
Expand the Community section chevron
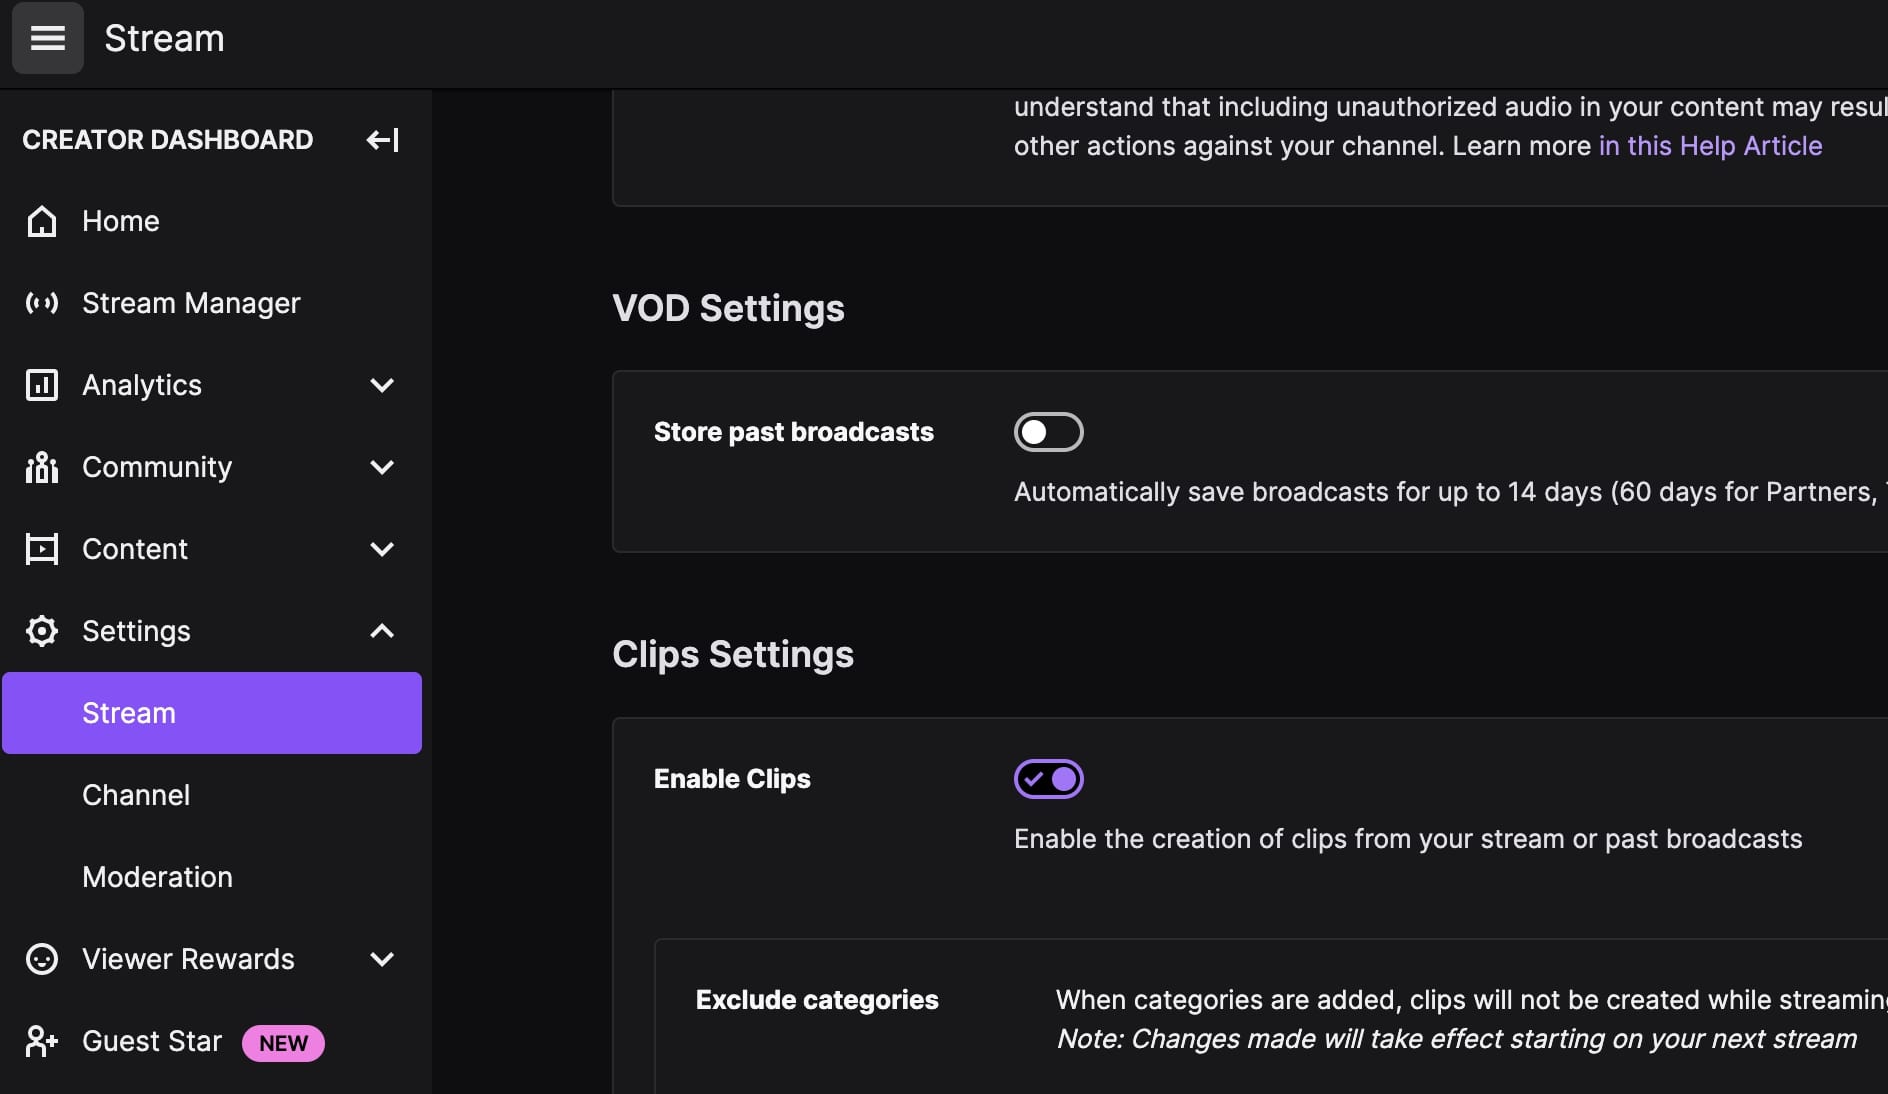(x=382, y=467)
